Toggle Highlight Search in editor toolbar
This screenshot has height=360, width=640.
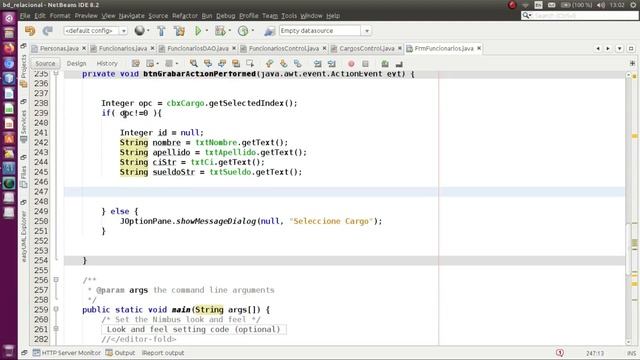(236, 64)
